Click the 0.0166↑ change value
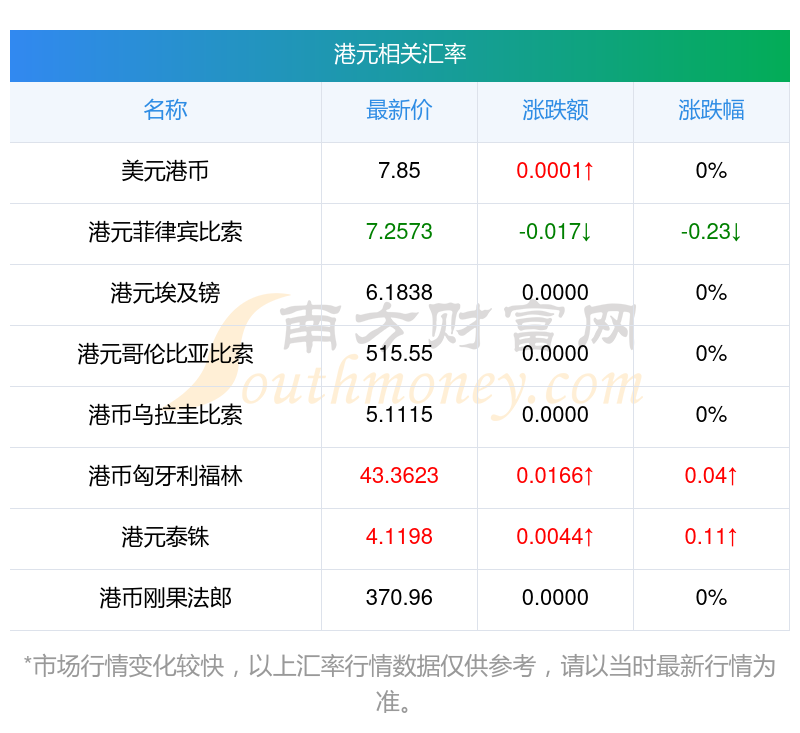The height and width of the screenshot is (733, 800). tap(555, 476)
